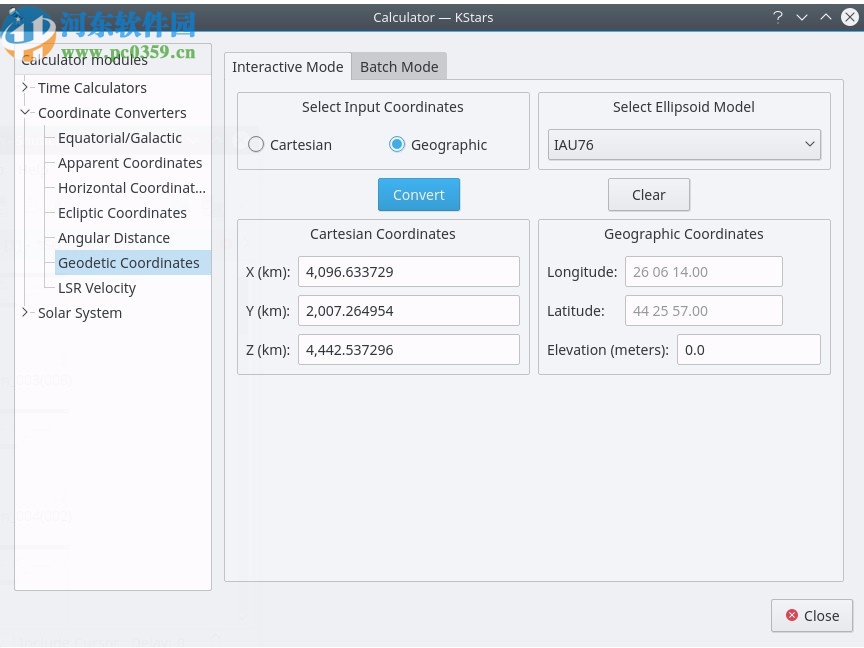The image size is (864, 648).
Task: Click the Elevation (meters) input field
Action: point(748,350)
